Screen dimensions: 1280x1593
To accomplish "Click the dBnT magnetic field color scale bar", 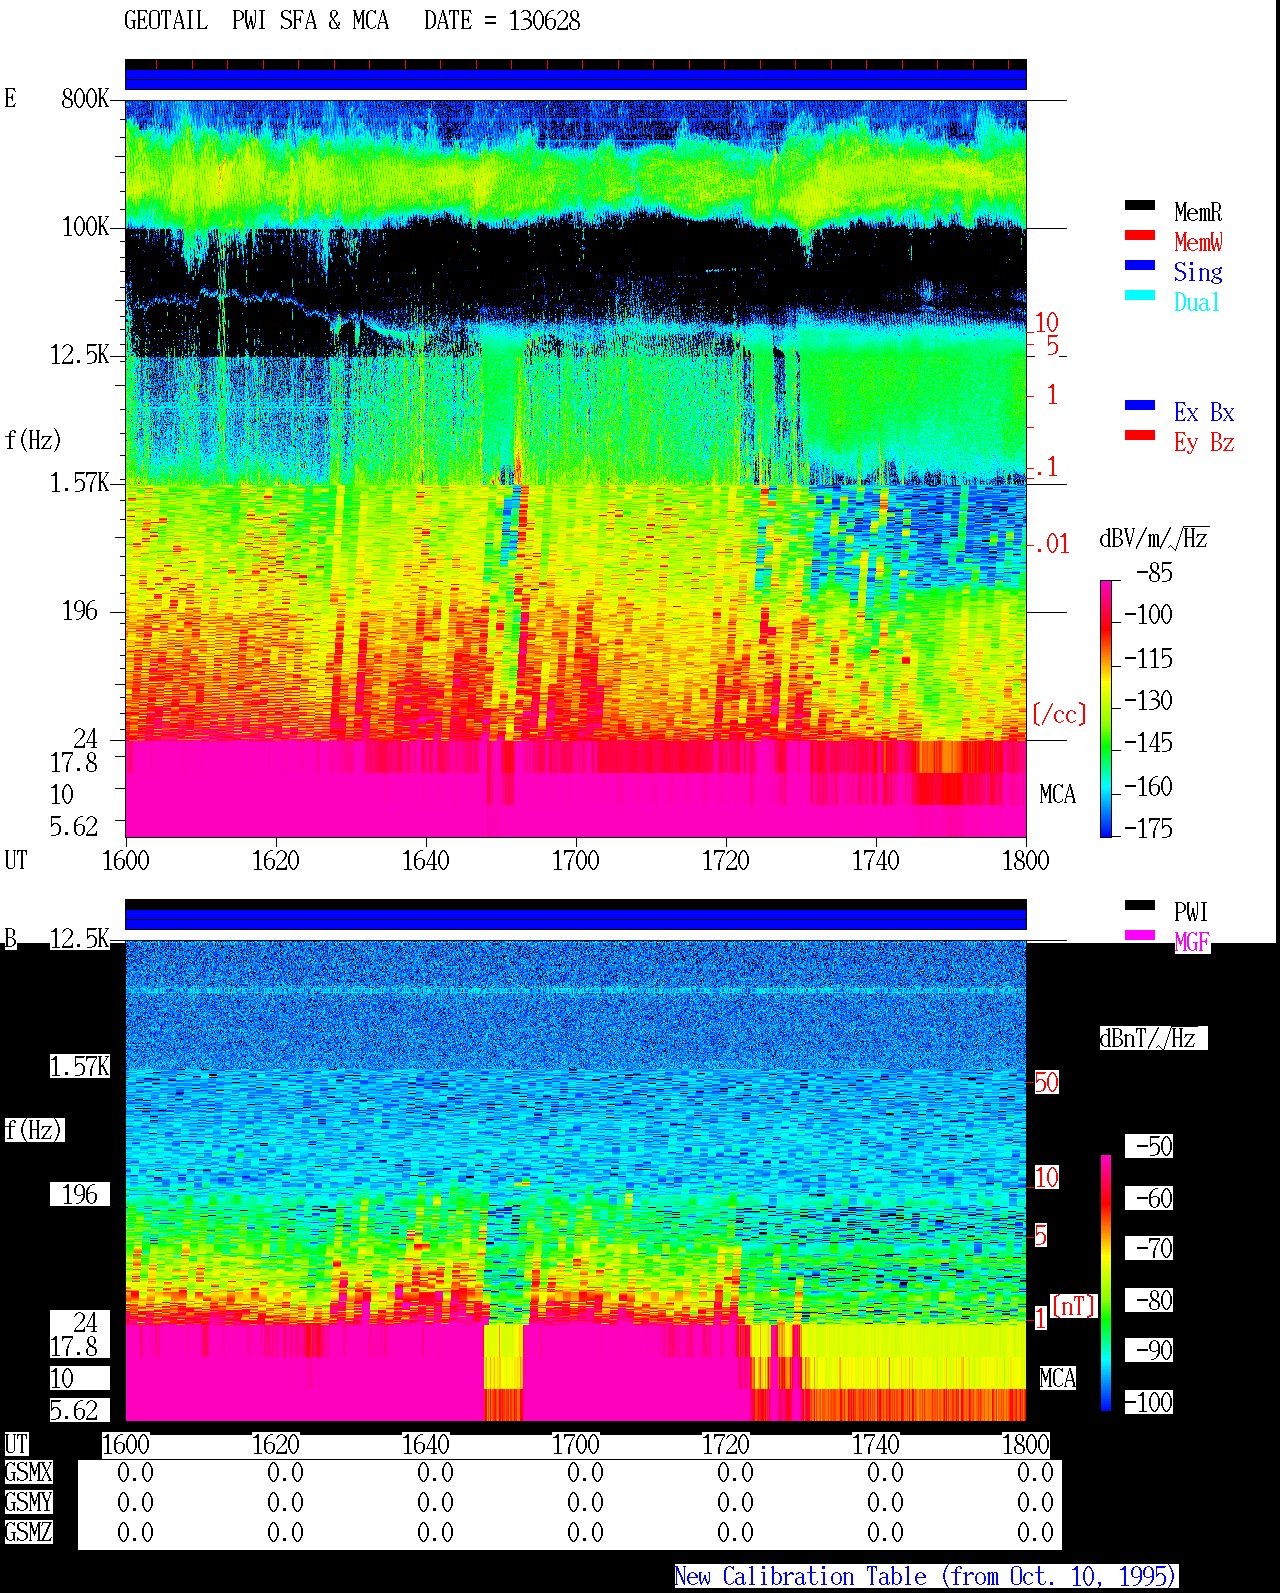I will point(1106,1283).
